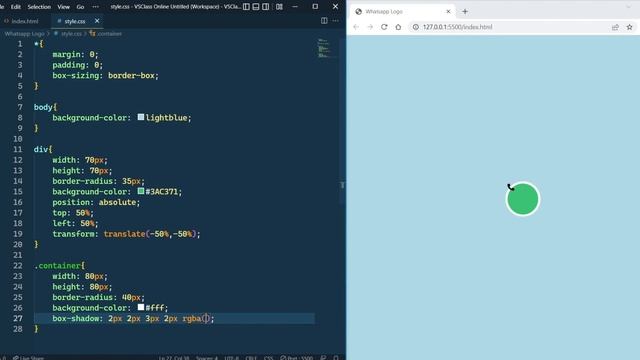Change Spaces indentation setting

[207, 358]
